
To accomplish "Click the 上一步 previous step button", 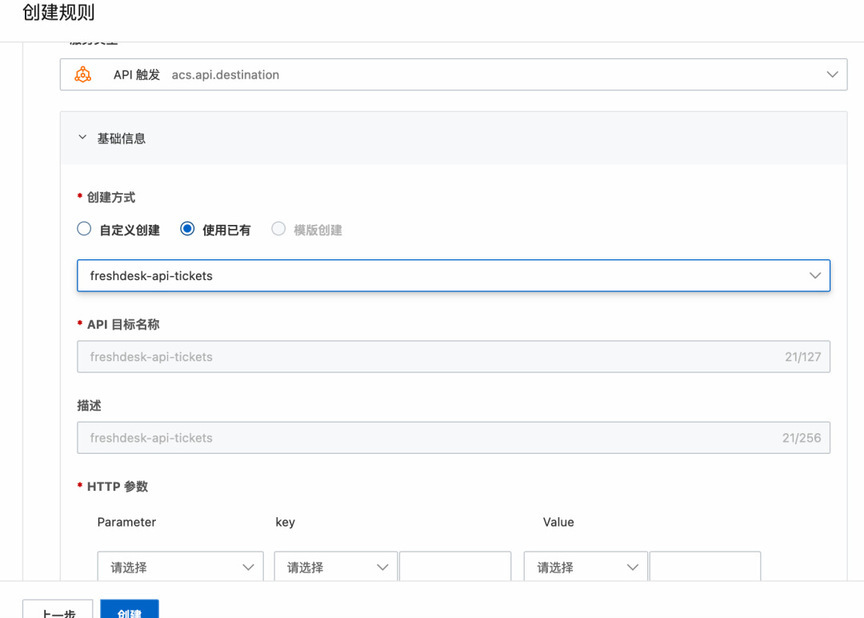I will tap(58, 610).
